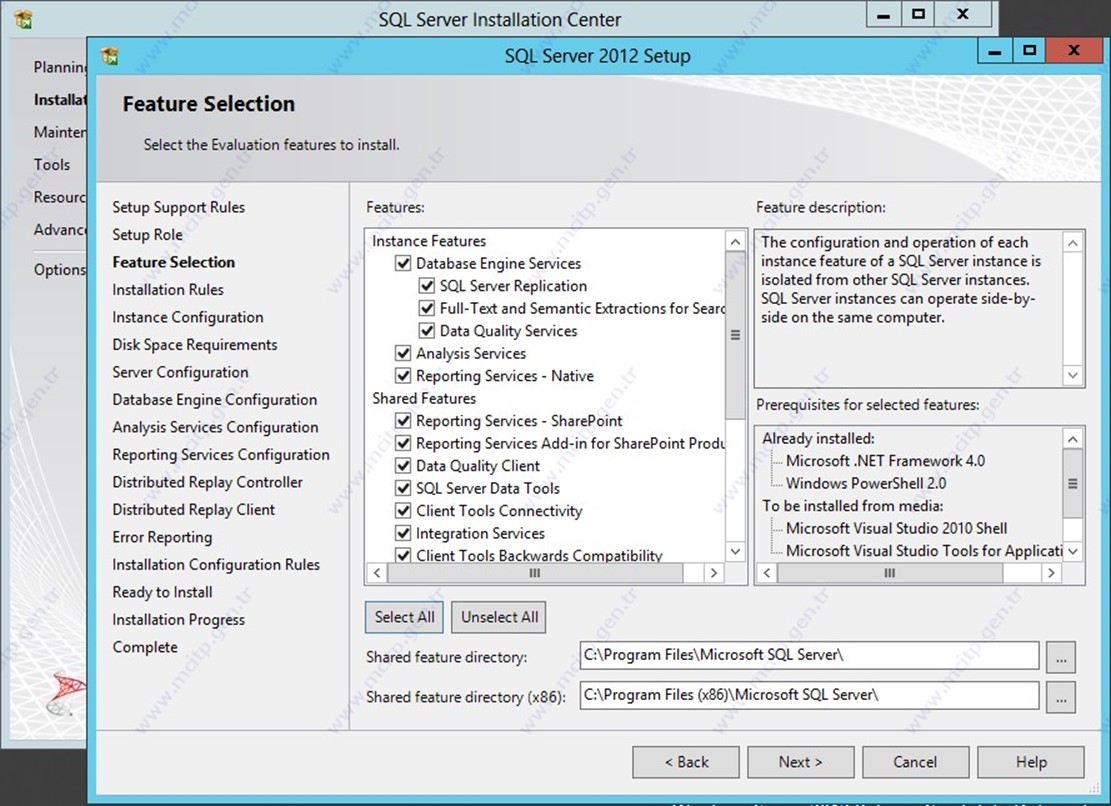Click the Features list scroll left arrow
The width and height of the screenshot is (1111, 806).
pos(378,572)
